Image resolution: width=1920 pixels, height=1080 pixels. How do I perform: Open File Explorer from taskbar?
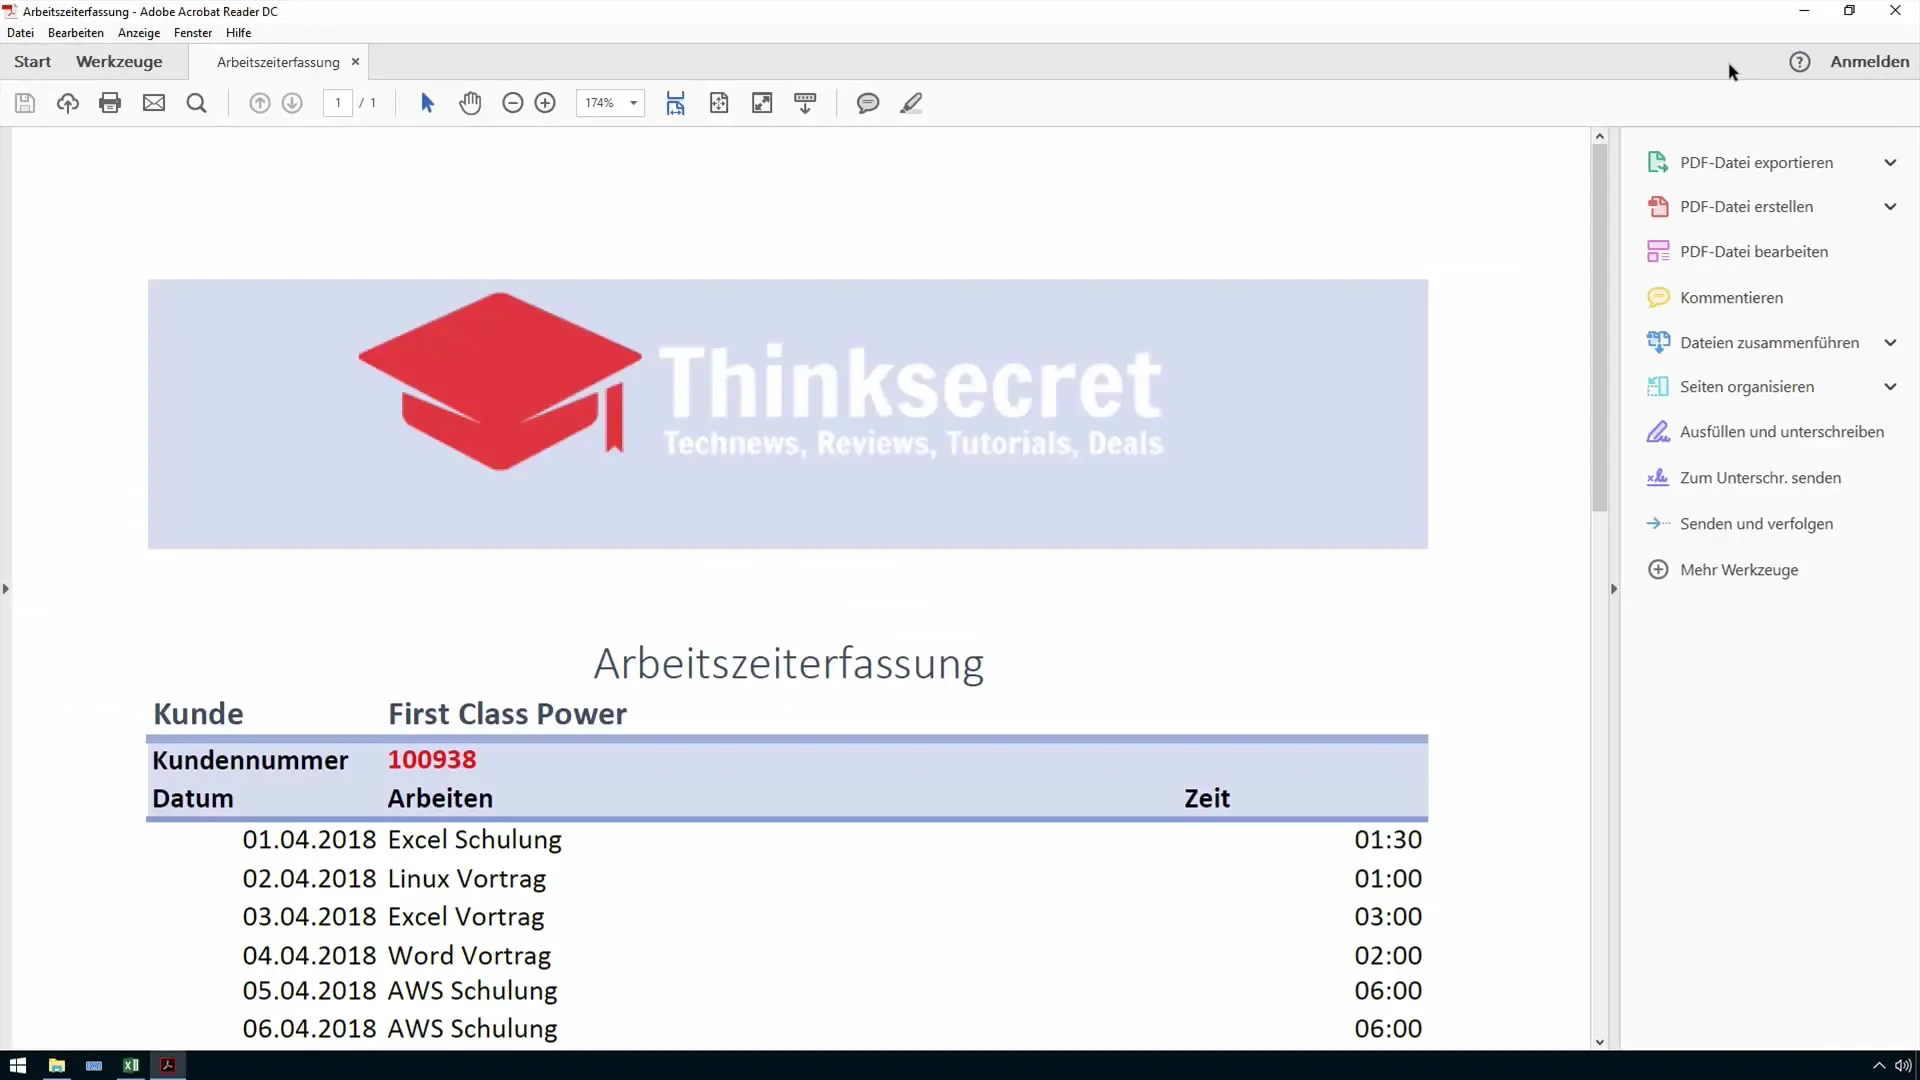(x=57, y=1065)
